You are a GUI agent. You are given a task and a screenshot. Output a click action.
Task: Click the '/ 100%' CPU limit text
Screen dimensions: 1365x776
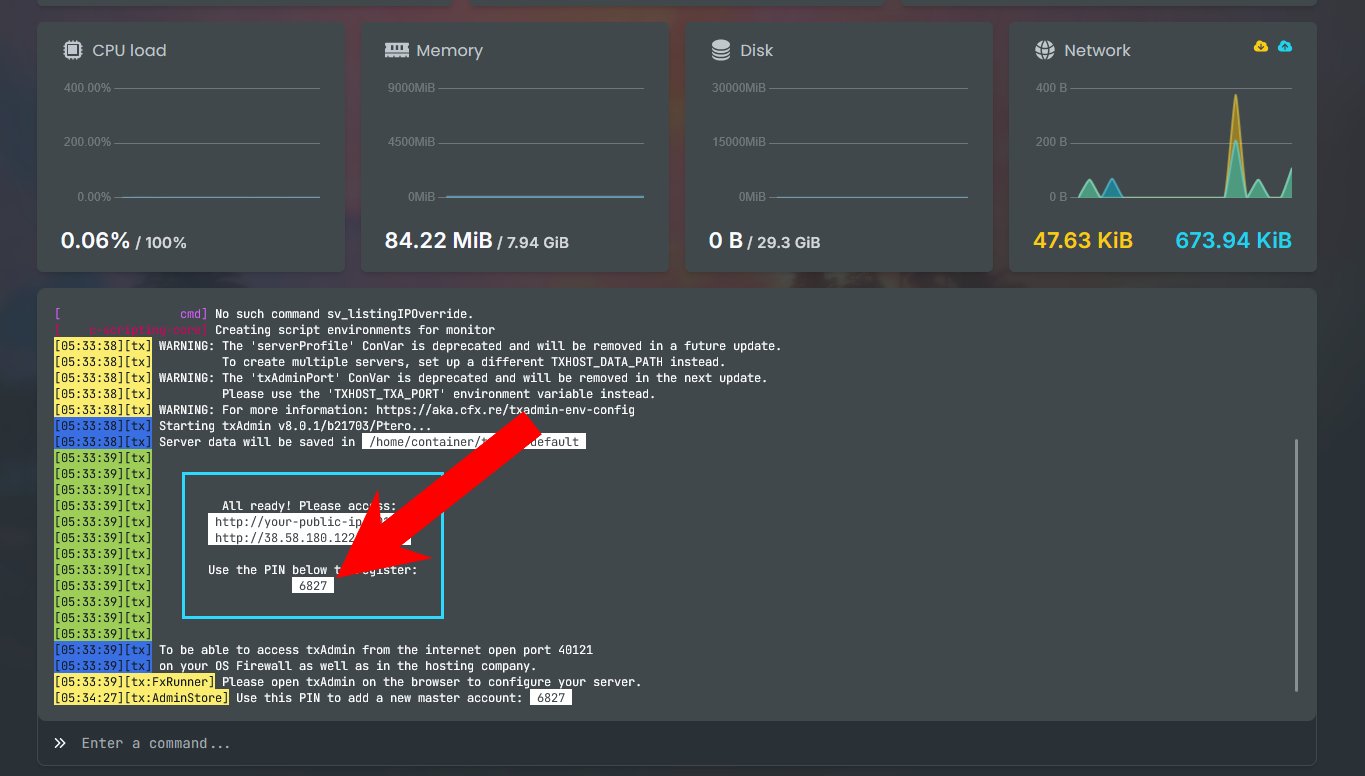[x=161, y=243]
